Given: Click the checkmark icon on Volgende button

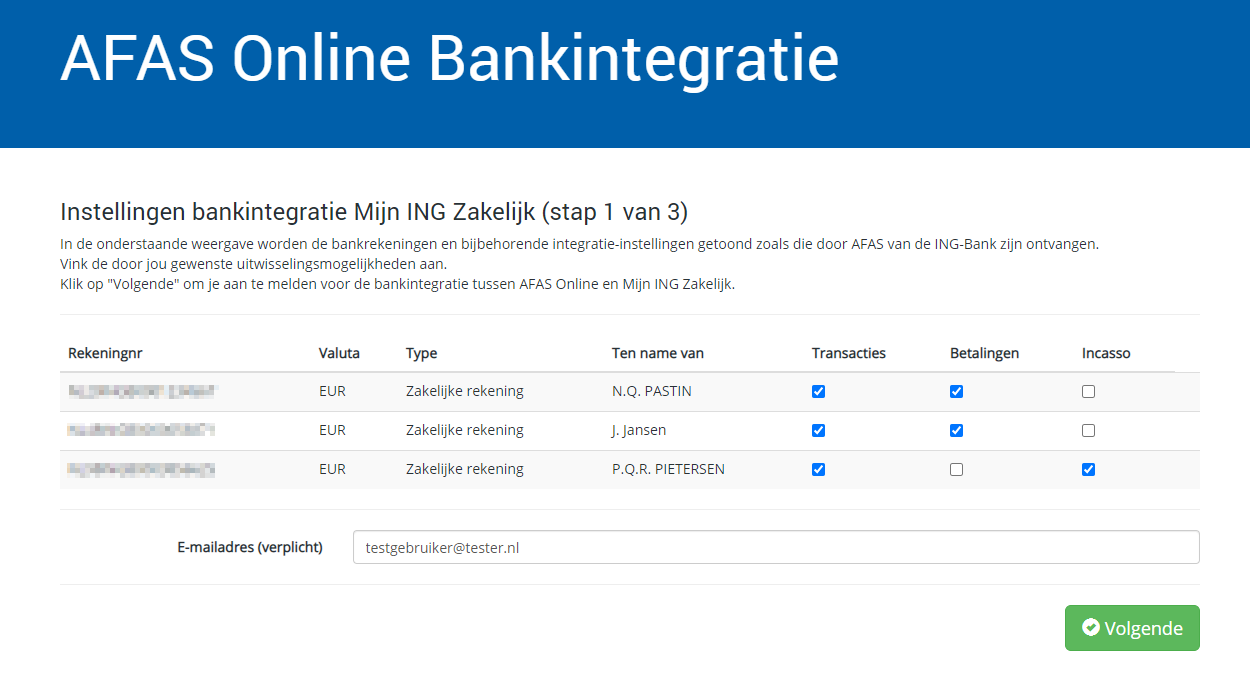Looking at the screenshot, I should click(1091, 628).
